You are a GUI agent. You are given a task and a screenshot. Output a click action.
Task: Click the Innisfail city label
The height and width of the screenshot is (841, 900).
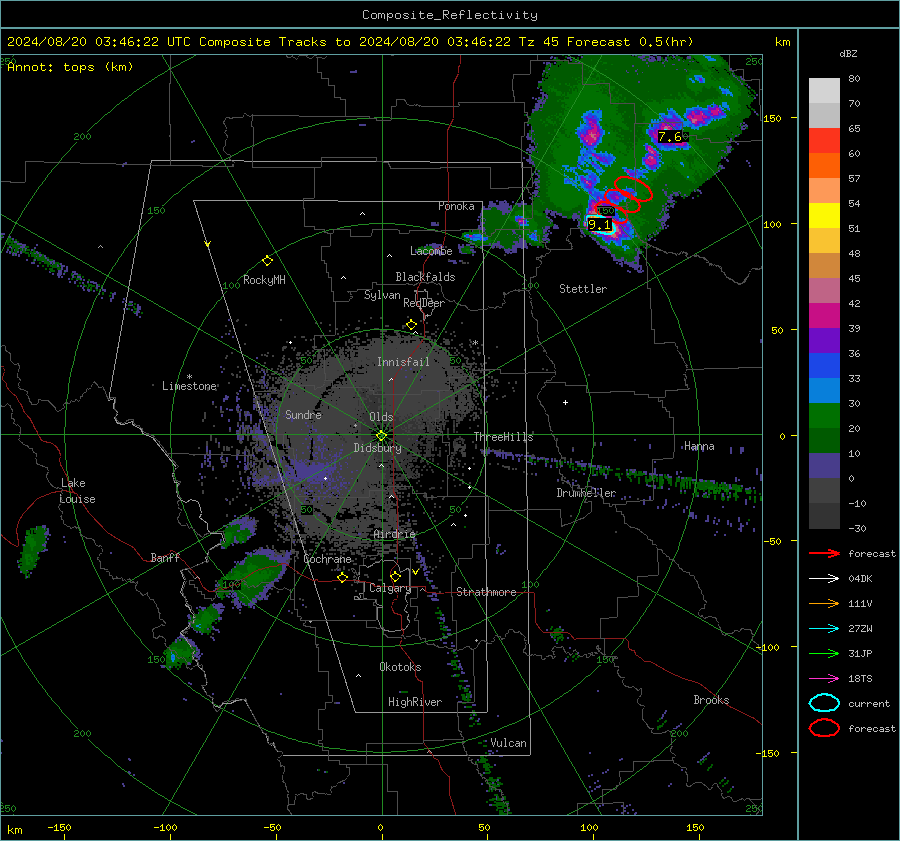point(403,362)
